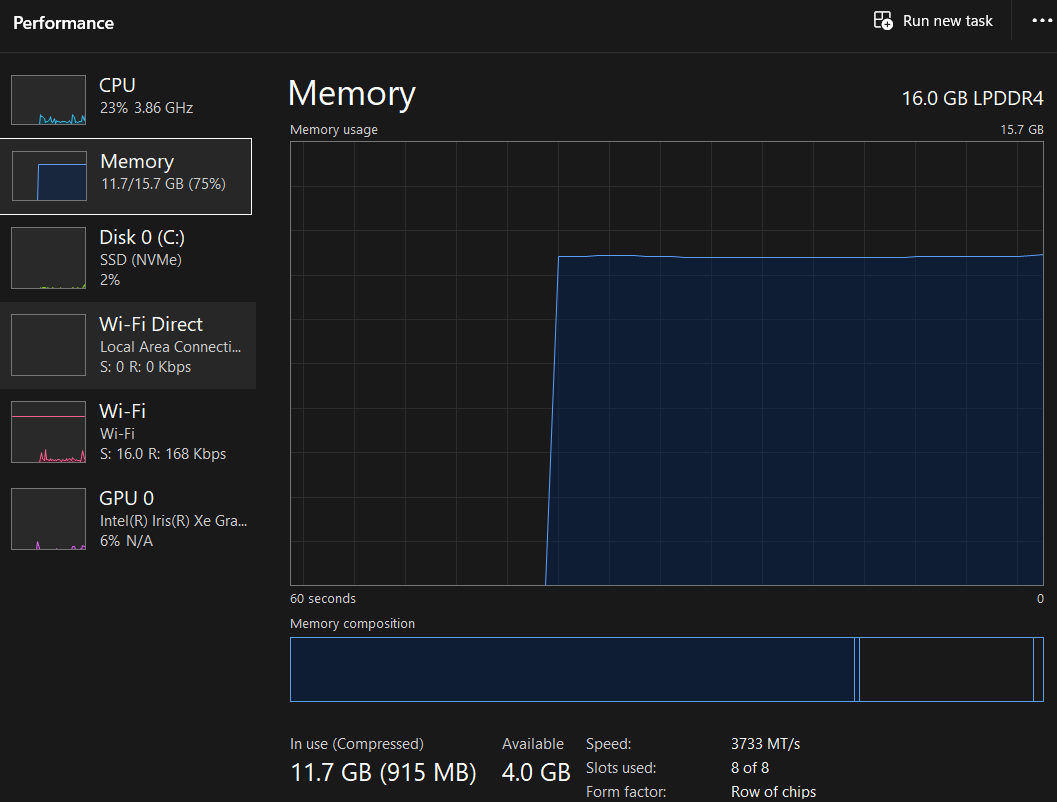The width and height of the screenshot is (1057, 802).
Task: Select the Wi-Fi pink graph thumbnail
Action: pyautogui.click(x=49, y=431)
